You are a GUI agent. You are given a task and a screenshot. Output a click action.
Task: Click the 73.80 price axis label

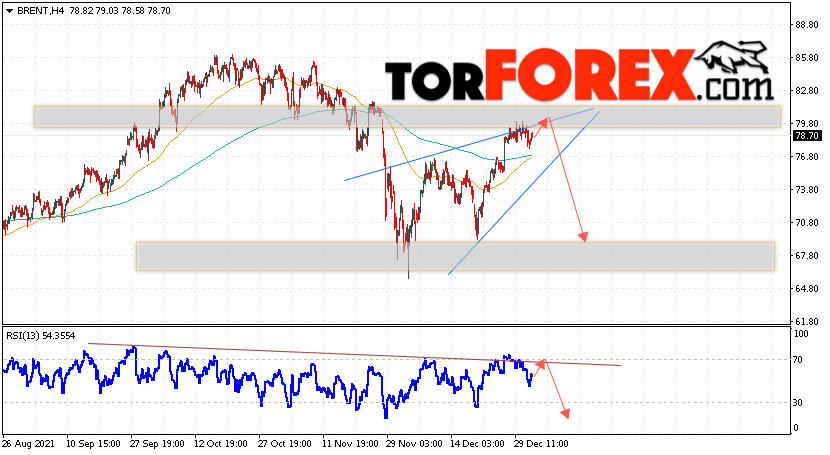point(806,189)
